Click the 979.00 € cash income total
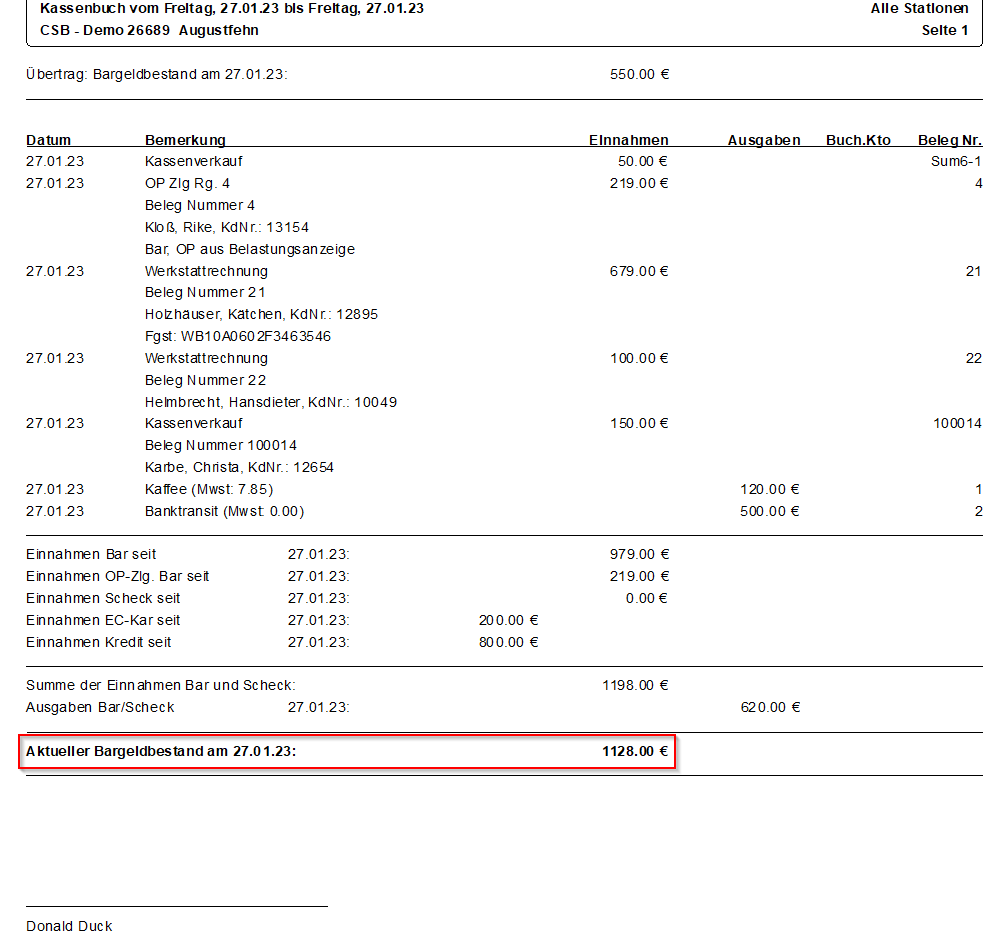This screenshot has height=946, width=1004. point(639,555)
